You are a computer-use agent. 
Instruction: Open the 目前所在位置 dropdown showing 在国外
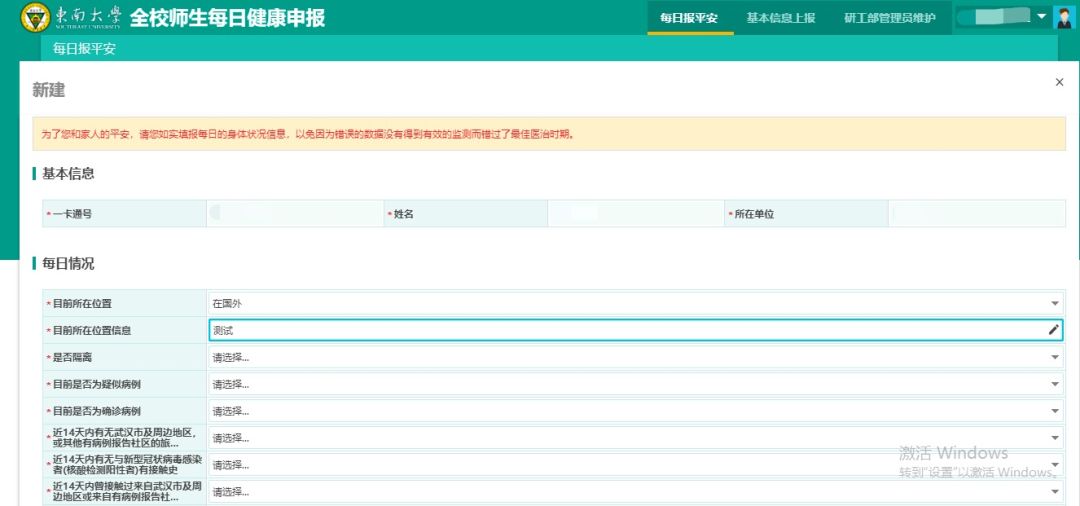click(x=635, y=303)
